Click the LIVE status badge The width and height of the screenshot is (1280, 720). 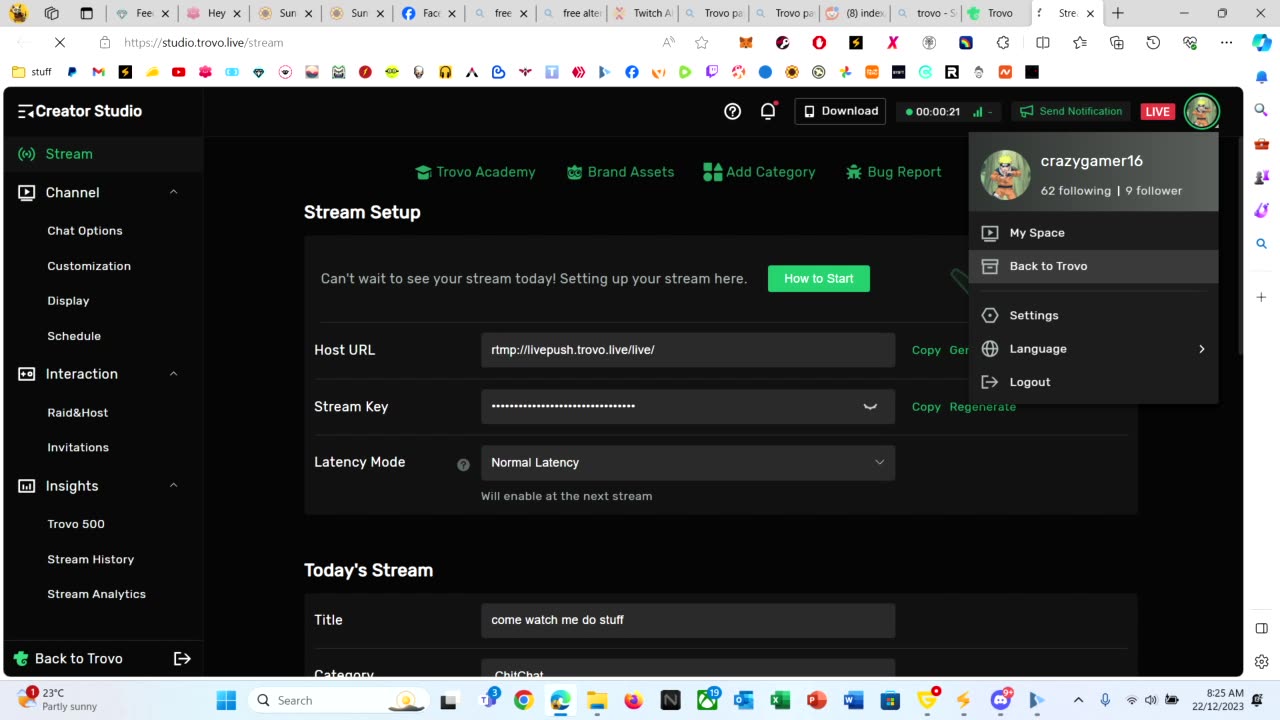pos(1157,112)
